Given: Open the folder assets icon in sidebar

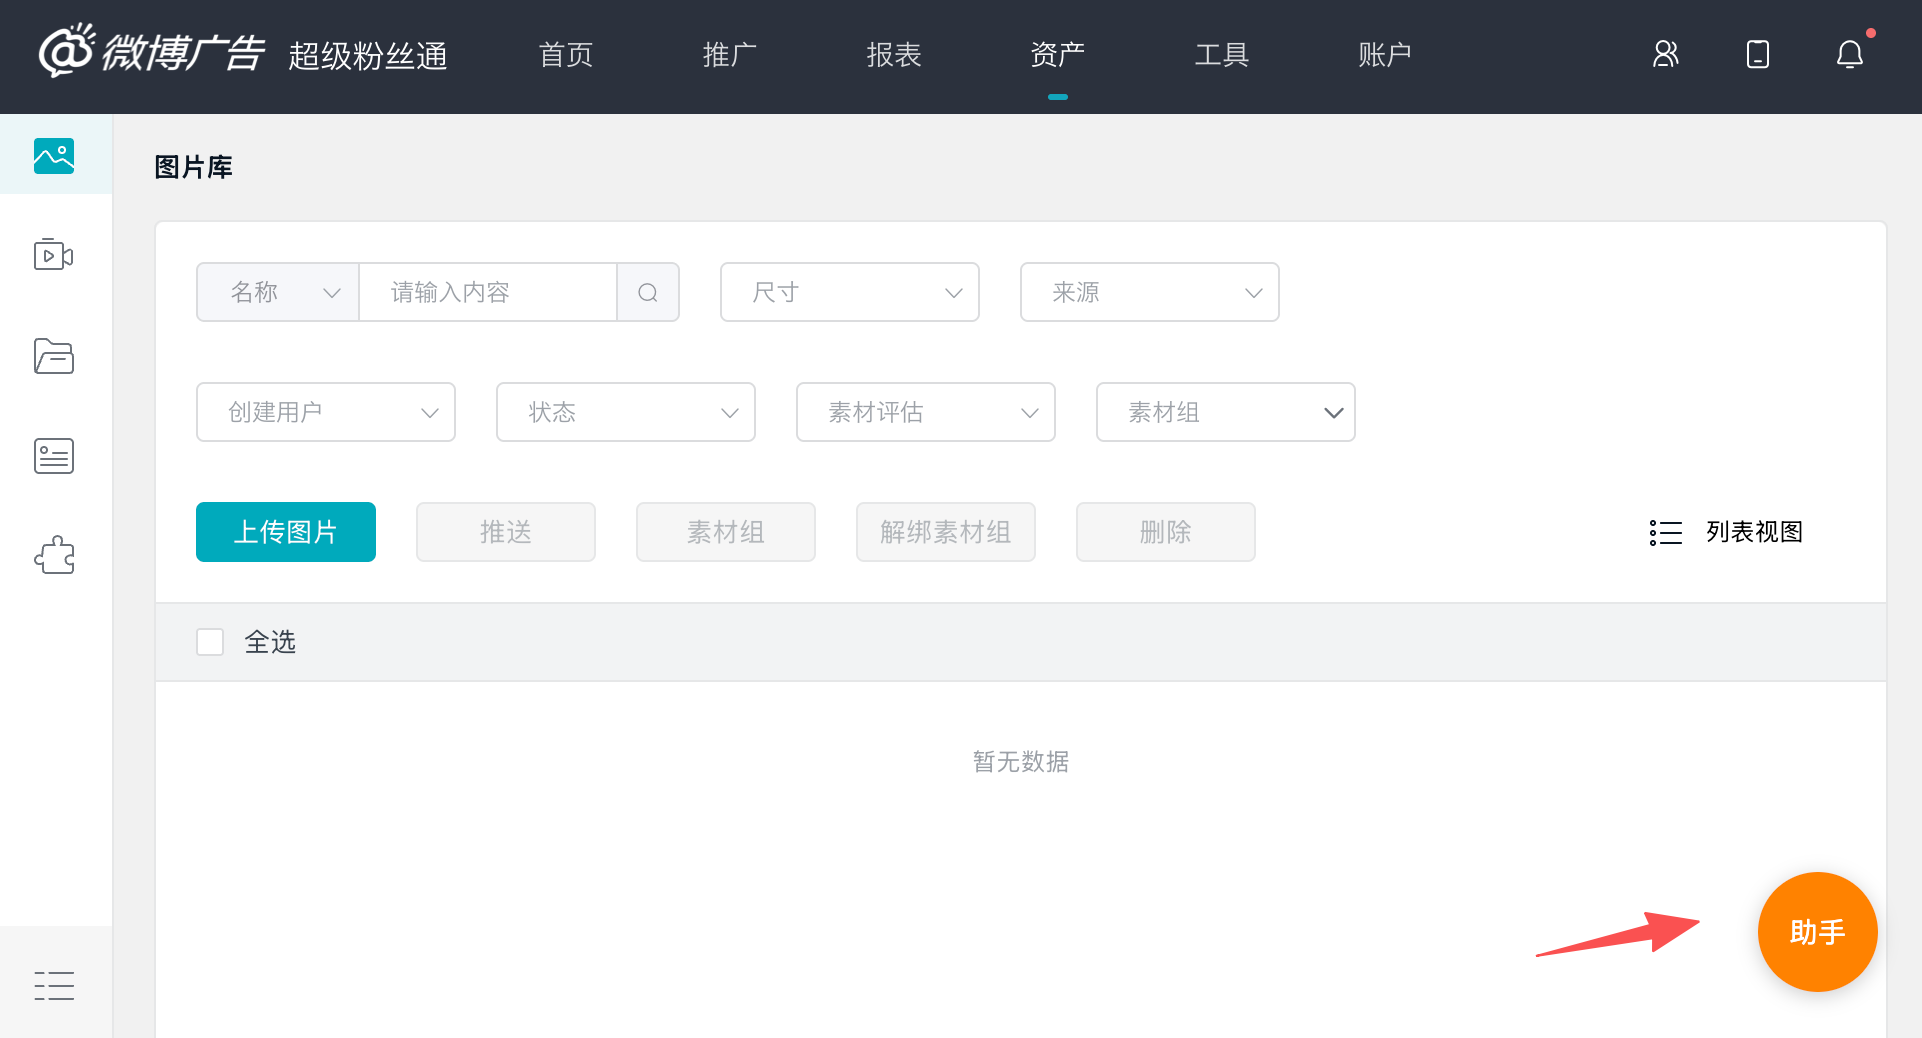Looking at the screenshot, I should point(54,356).
